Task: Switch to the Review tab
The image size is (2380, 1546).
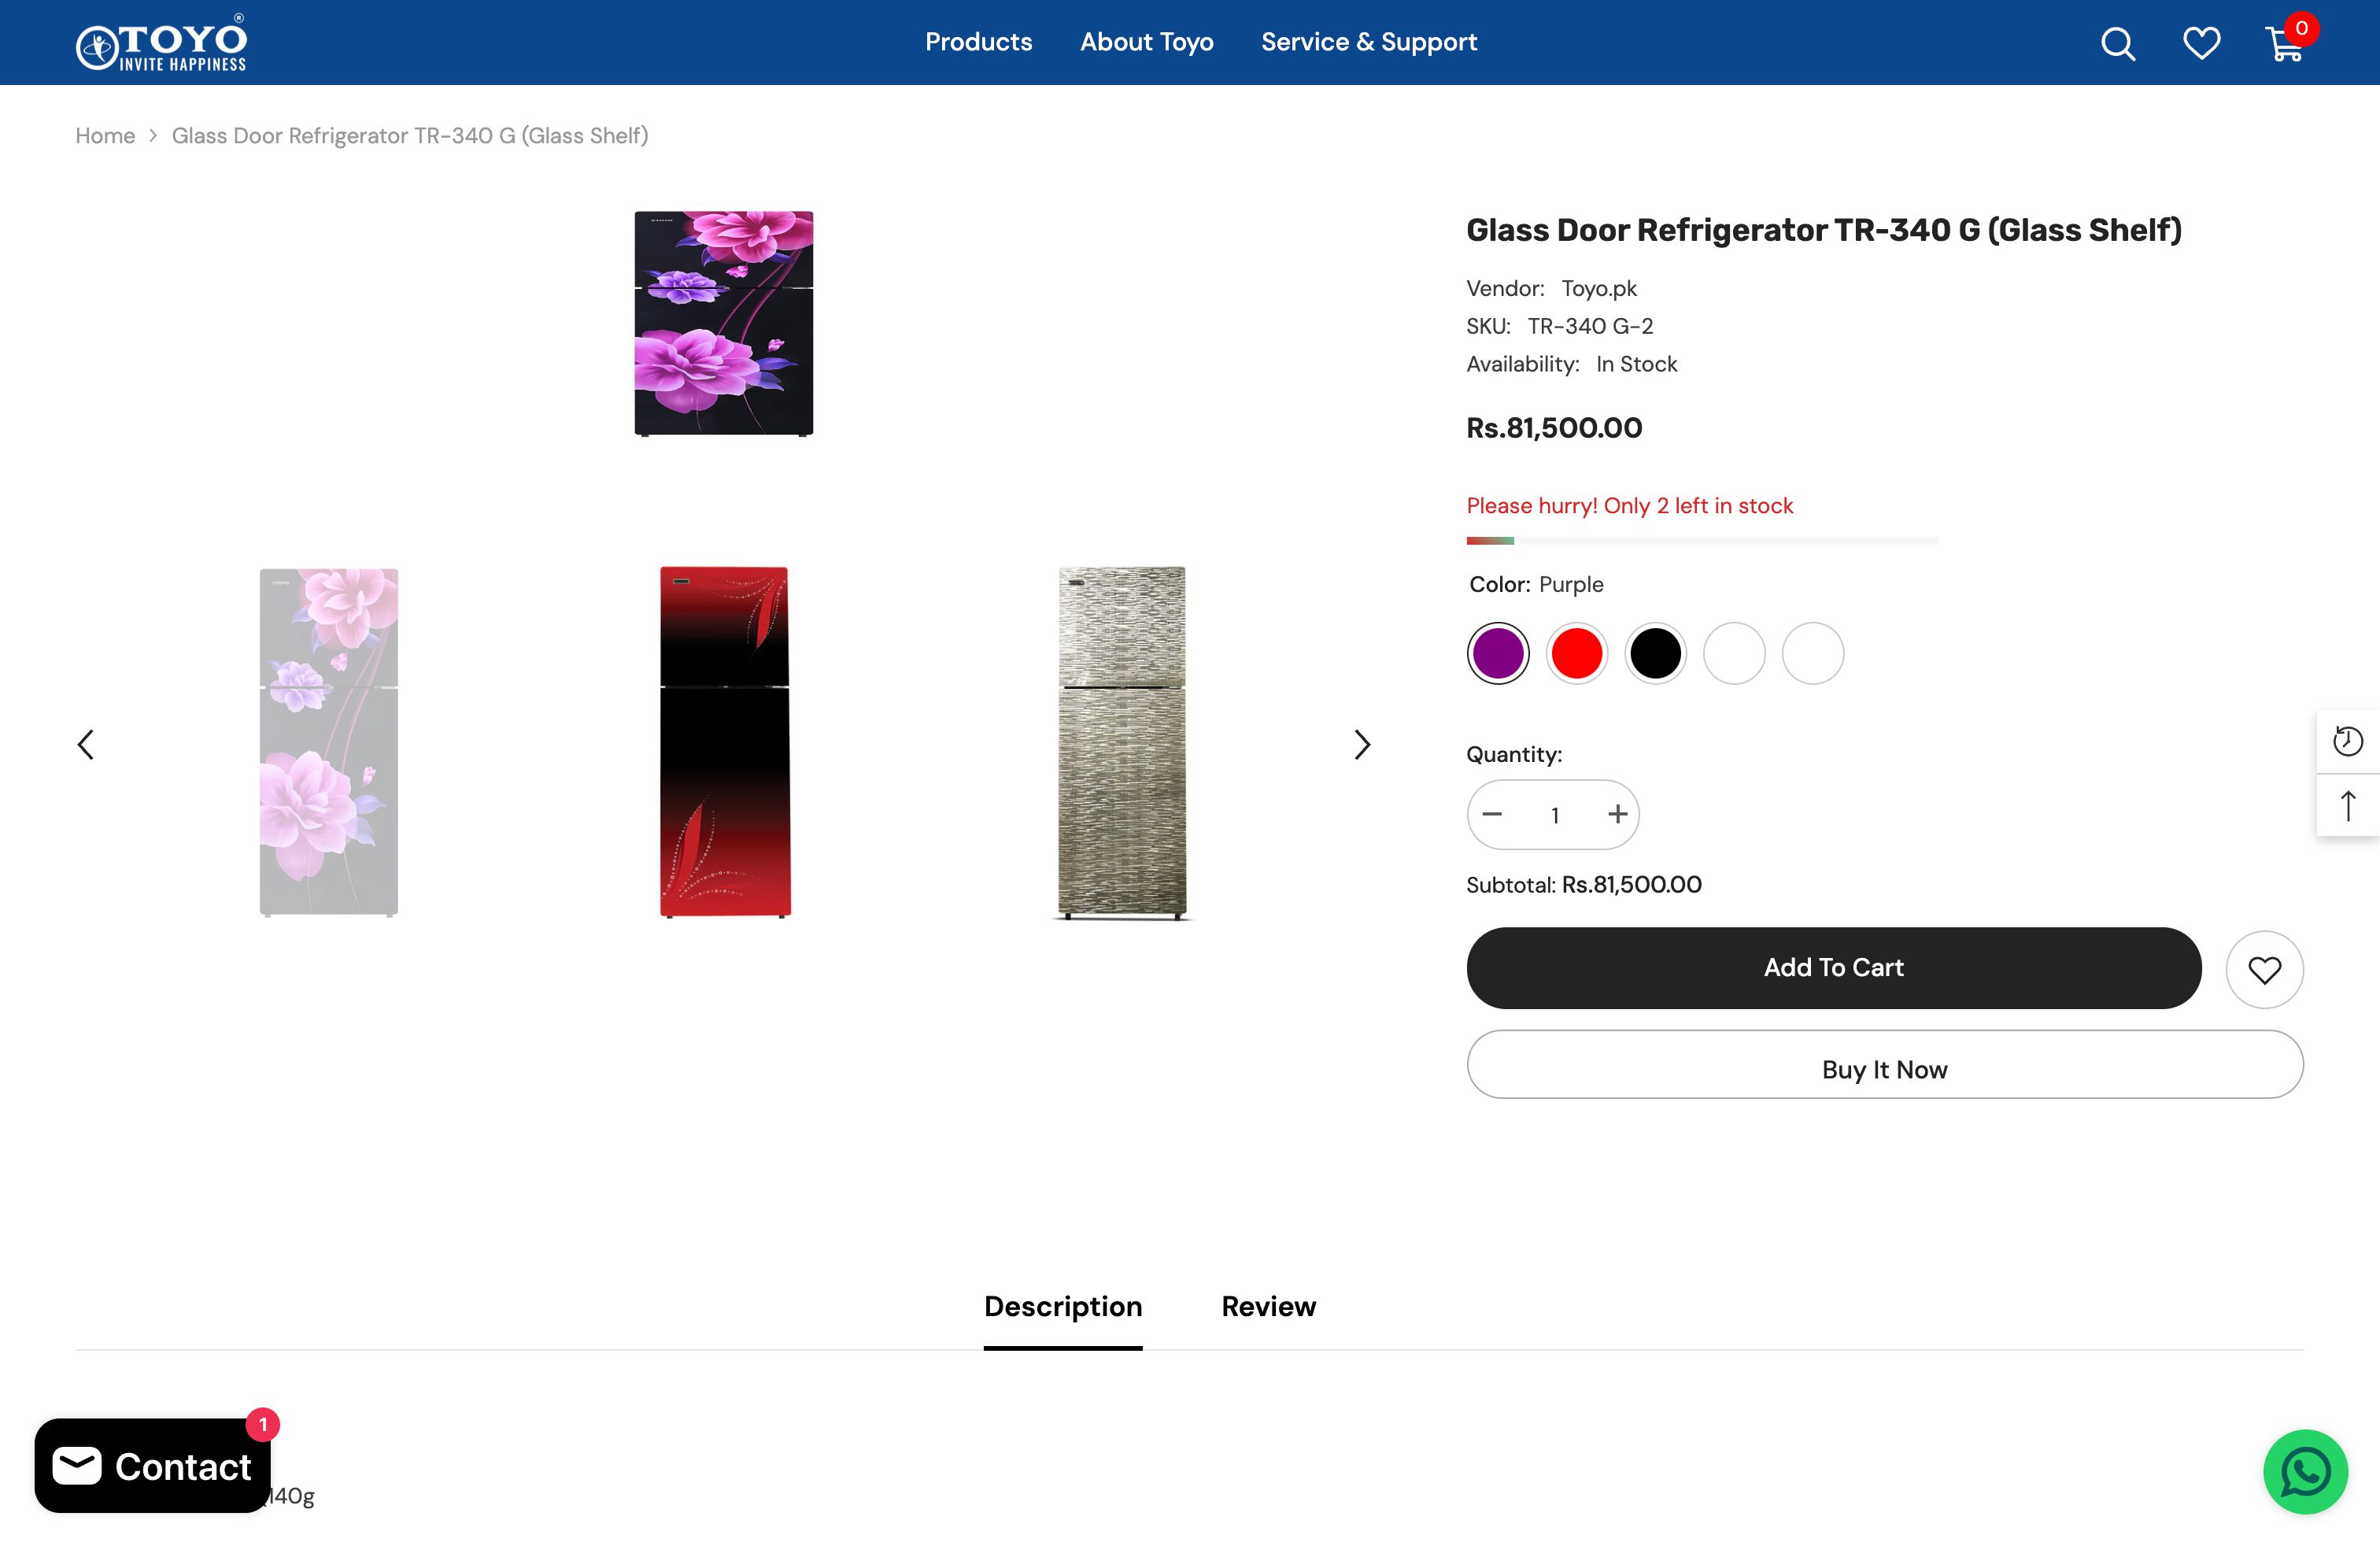Action: pos(1268,1306)
